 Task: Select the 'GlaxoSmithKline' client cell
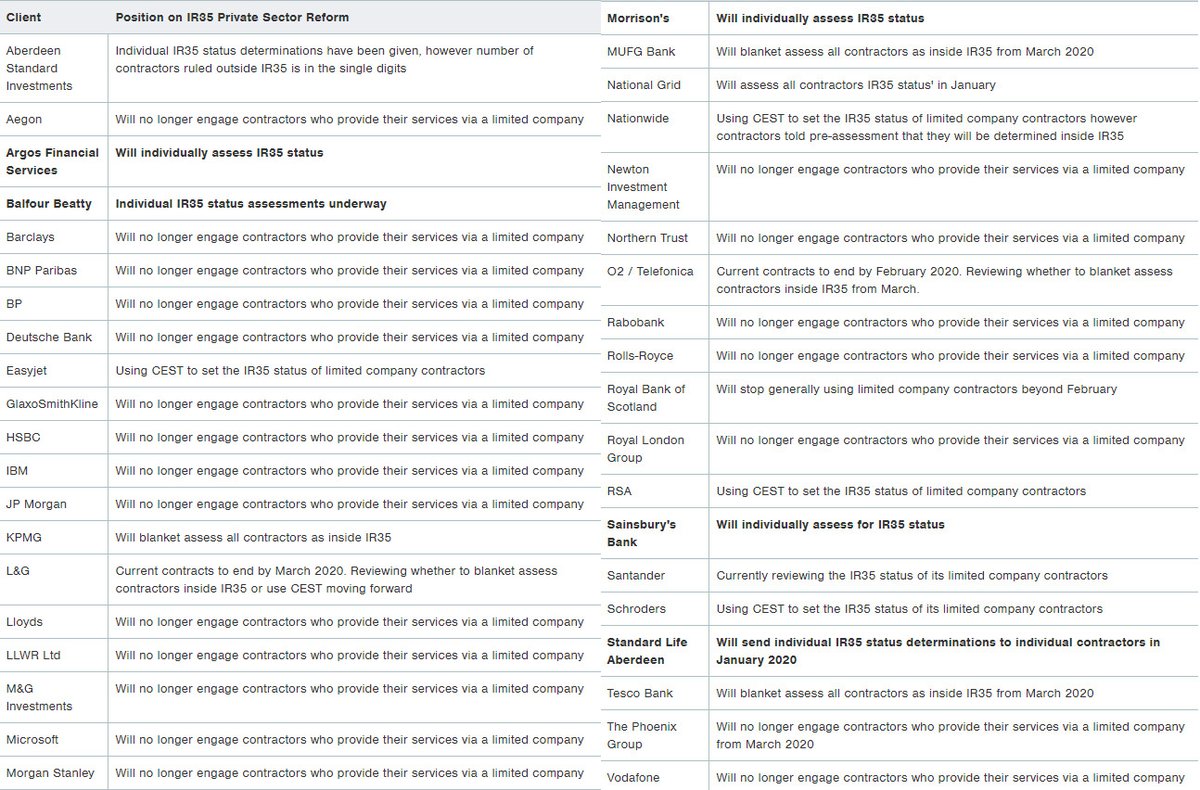tap(52, 404)
